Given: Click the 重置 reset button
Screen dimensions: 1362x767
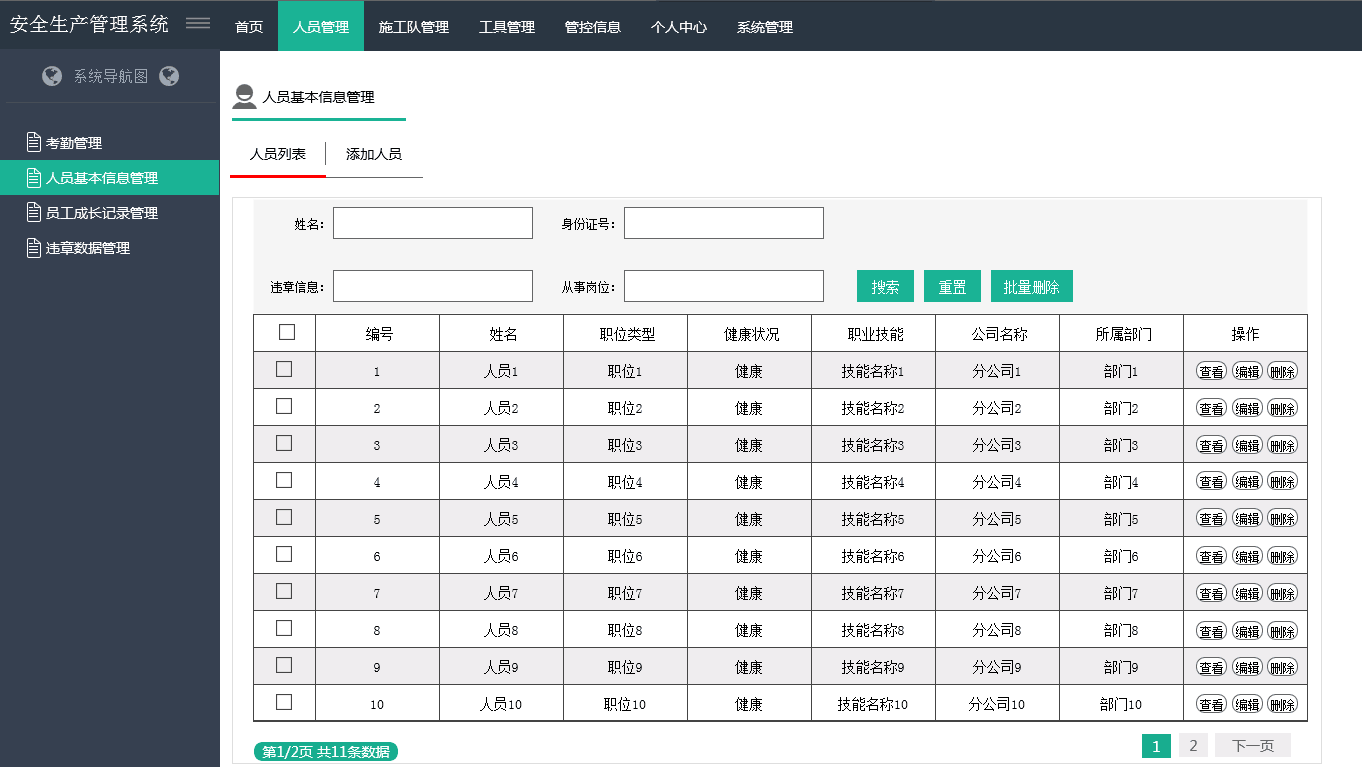Looking at the screenshot, I should point(952,286).
